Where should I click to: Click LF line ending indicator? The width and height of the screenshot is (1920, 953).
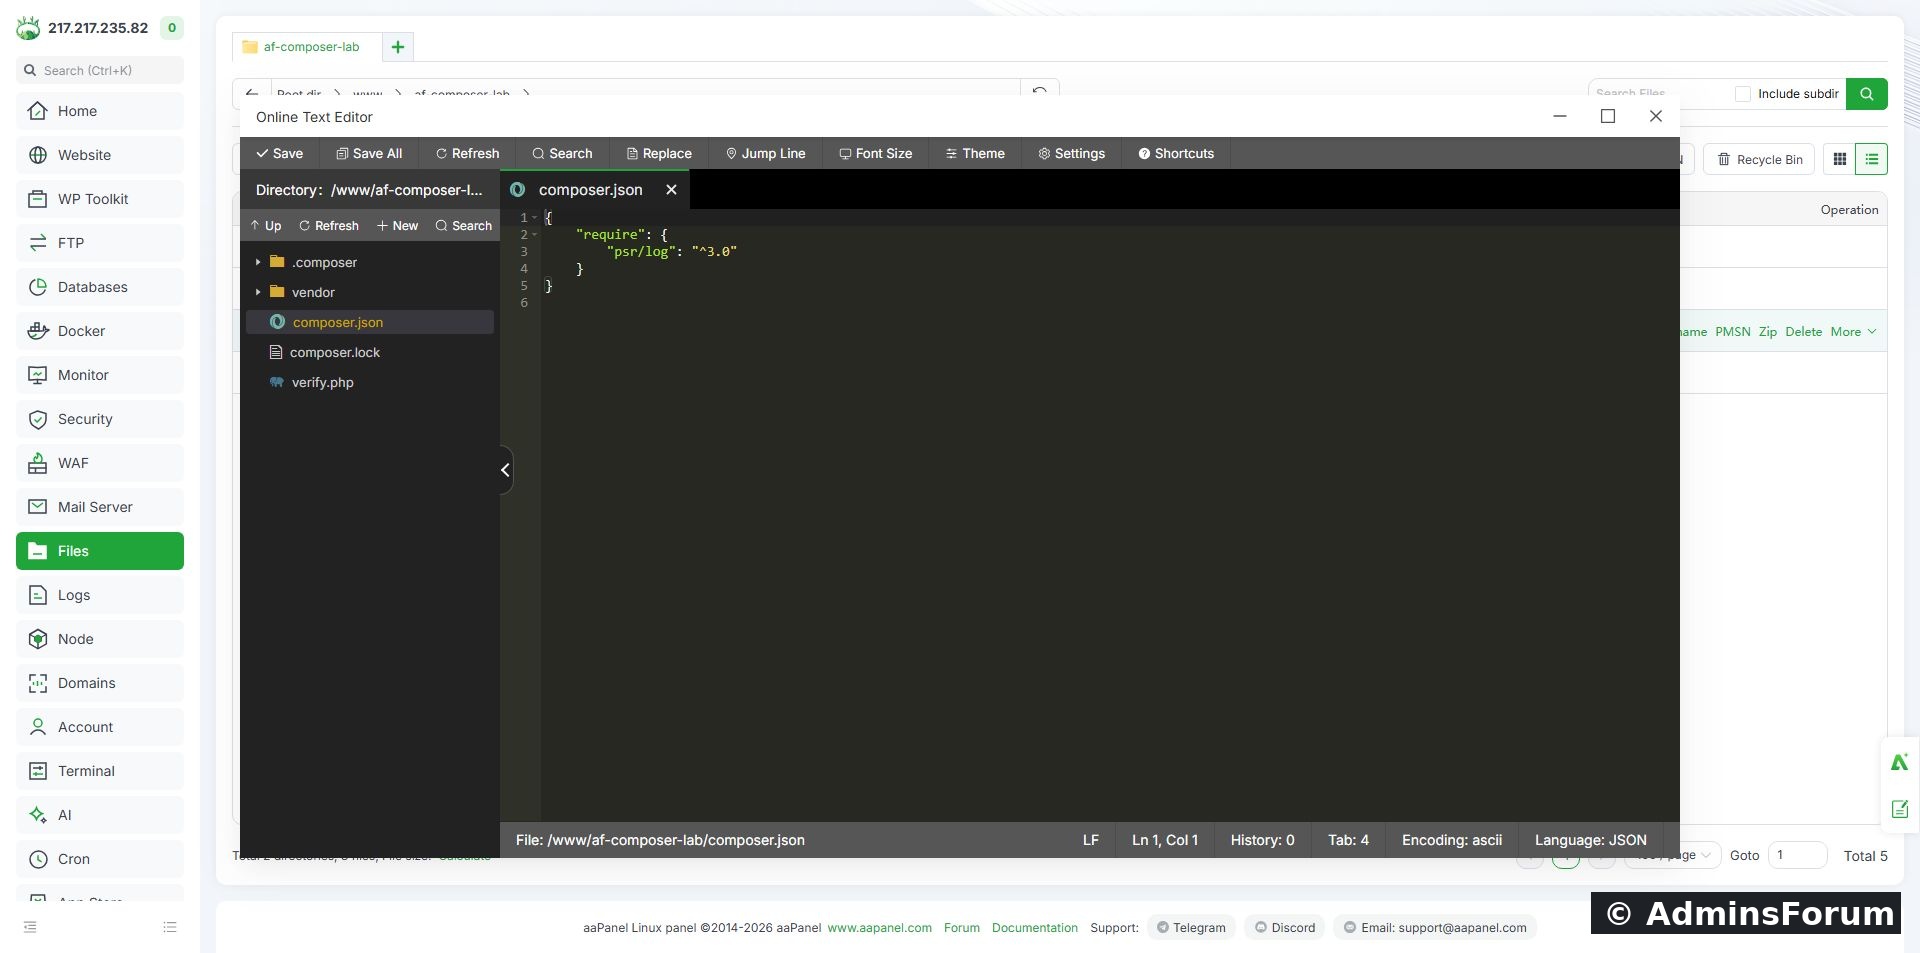click(x=1090, y=840)
